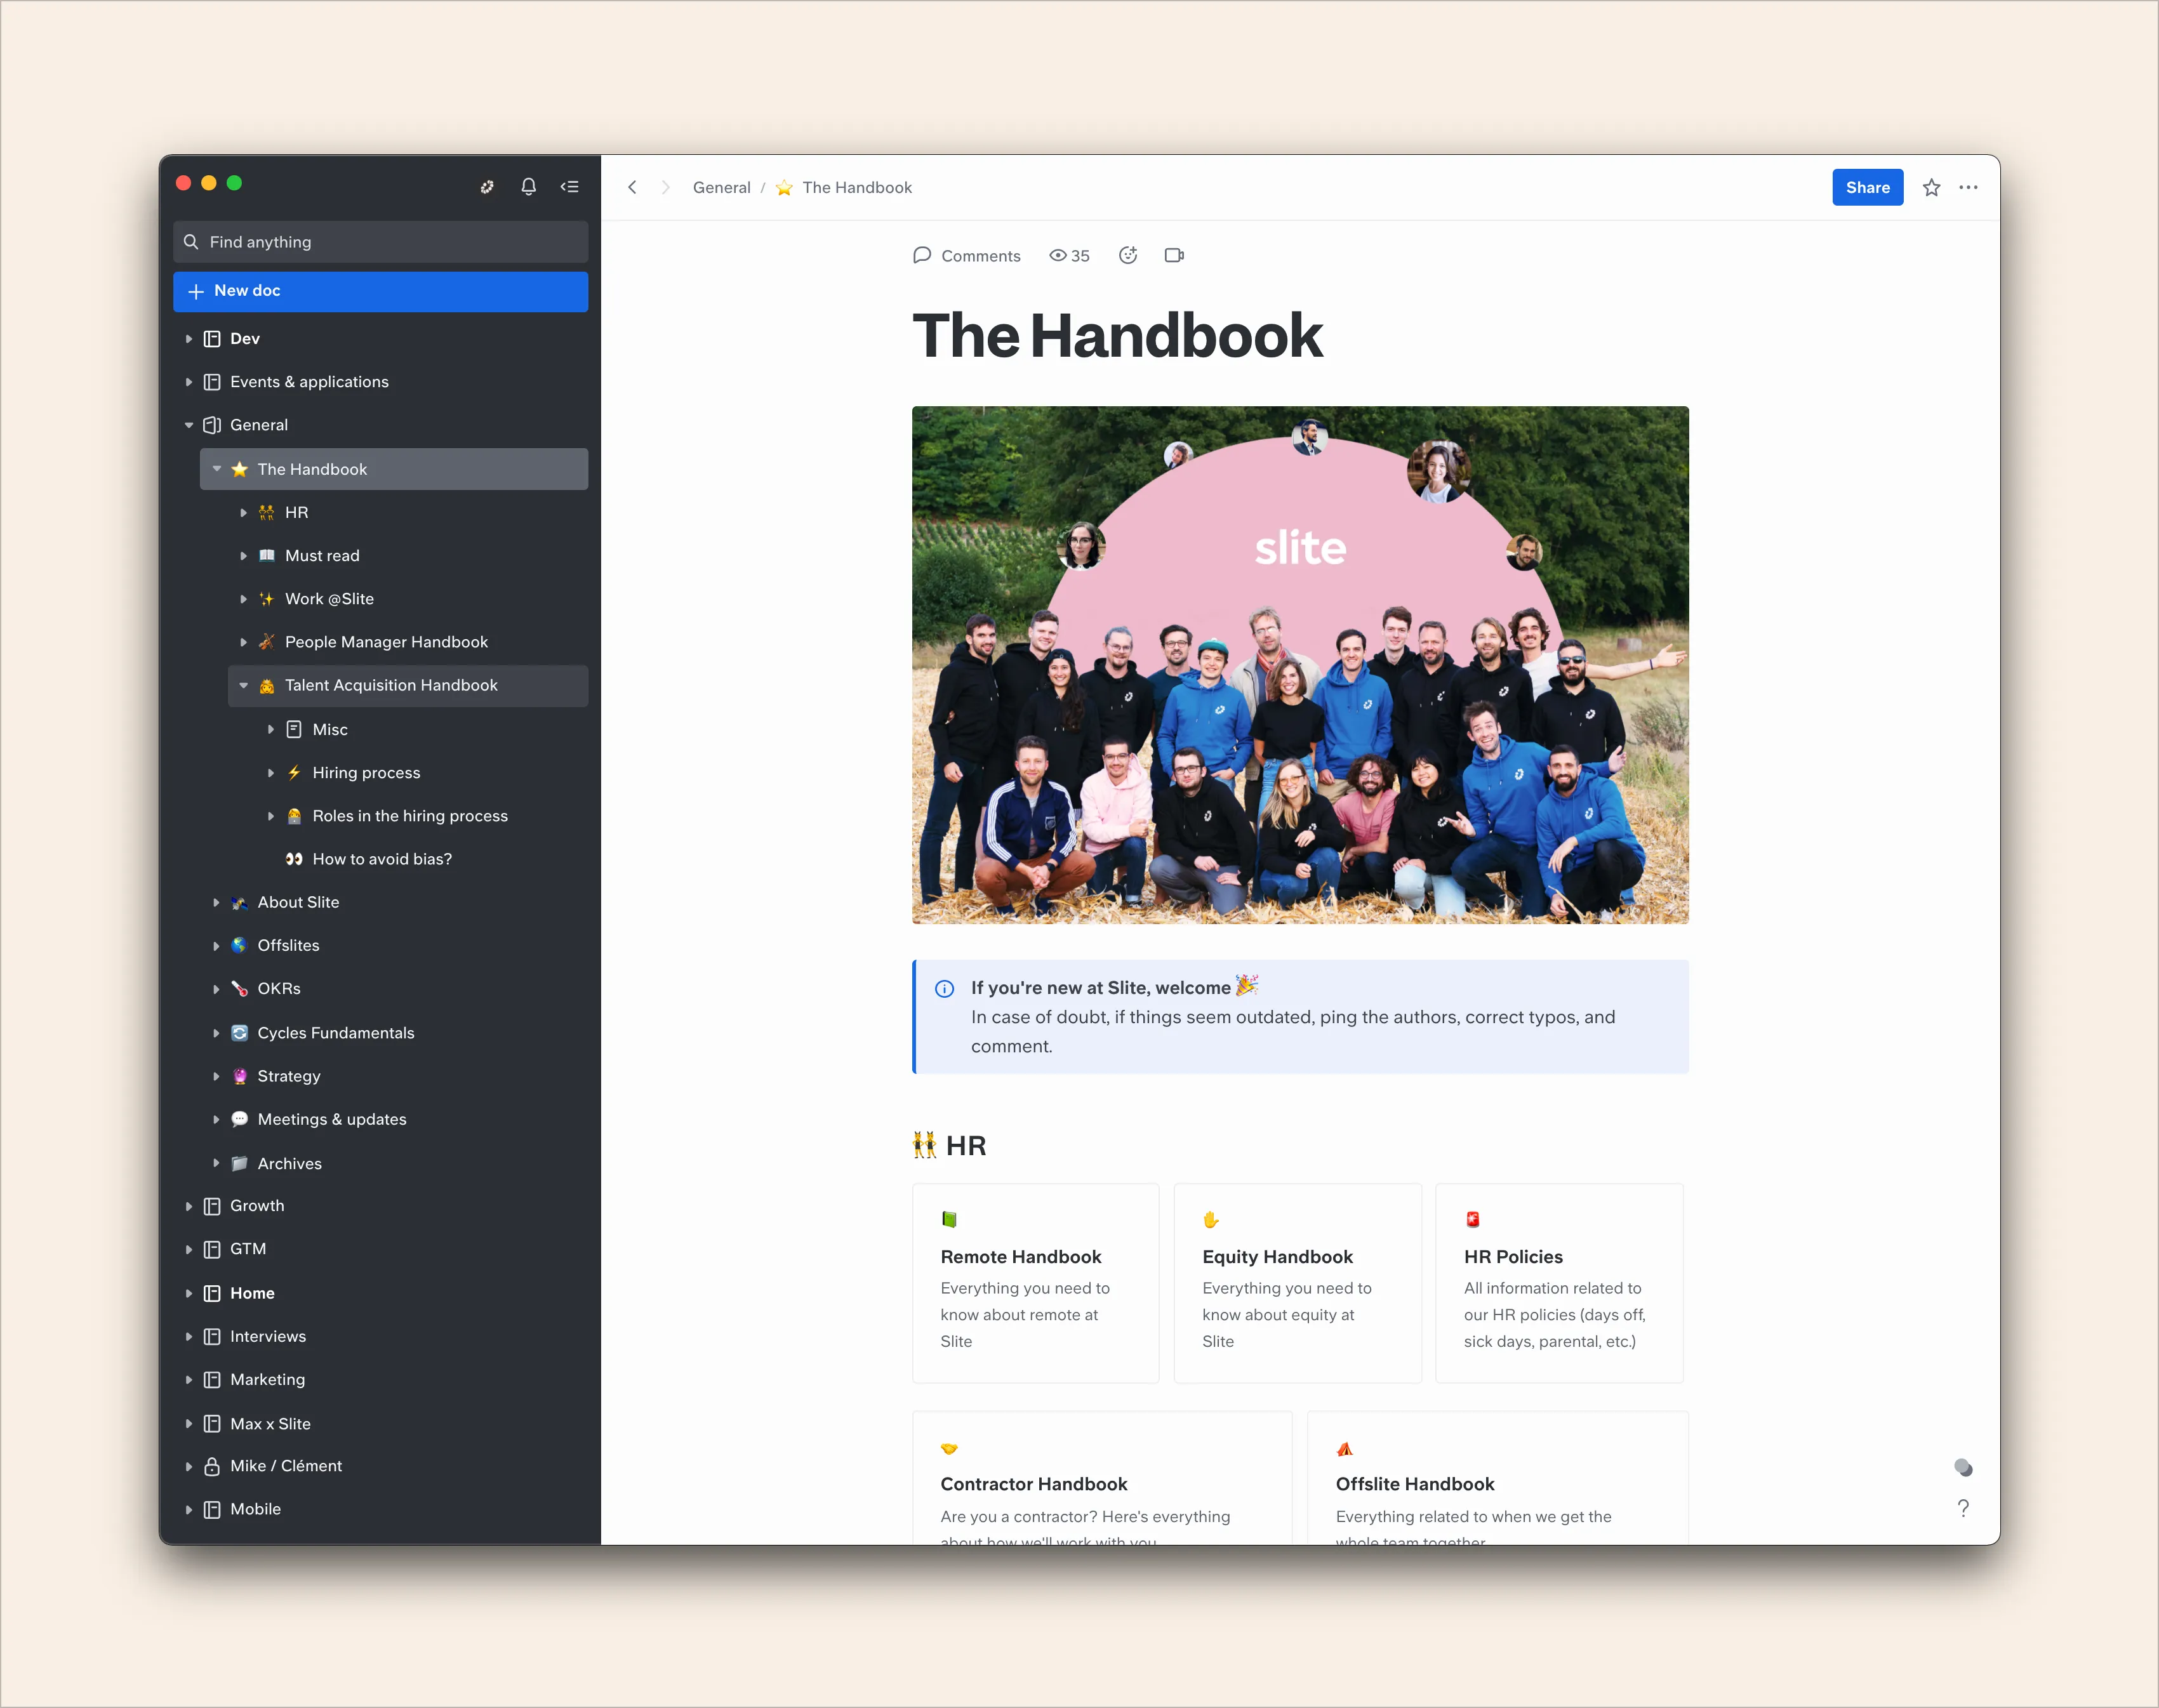Collapse the Talent Acquisition Handbook node
This screenshot has height=1708, width=2159.
tap(243, 686)
